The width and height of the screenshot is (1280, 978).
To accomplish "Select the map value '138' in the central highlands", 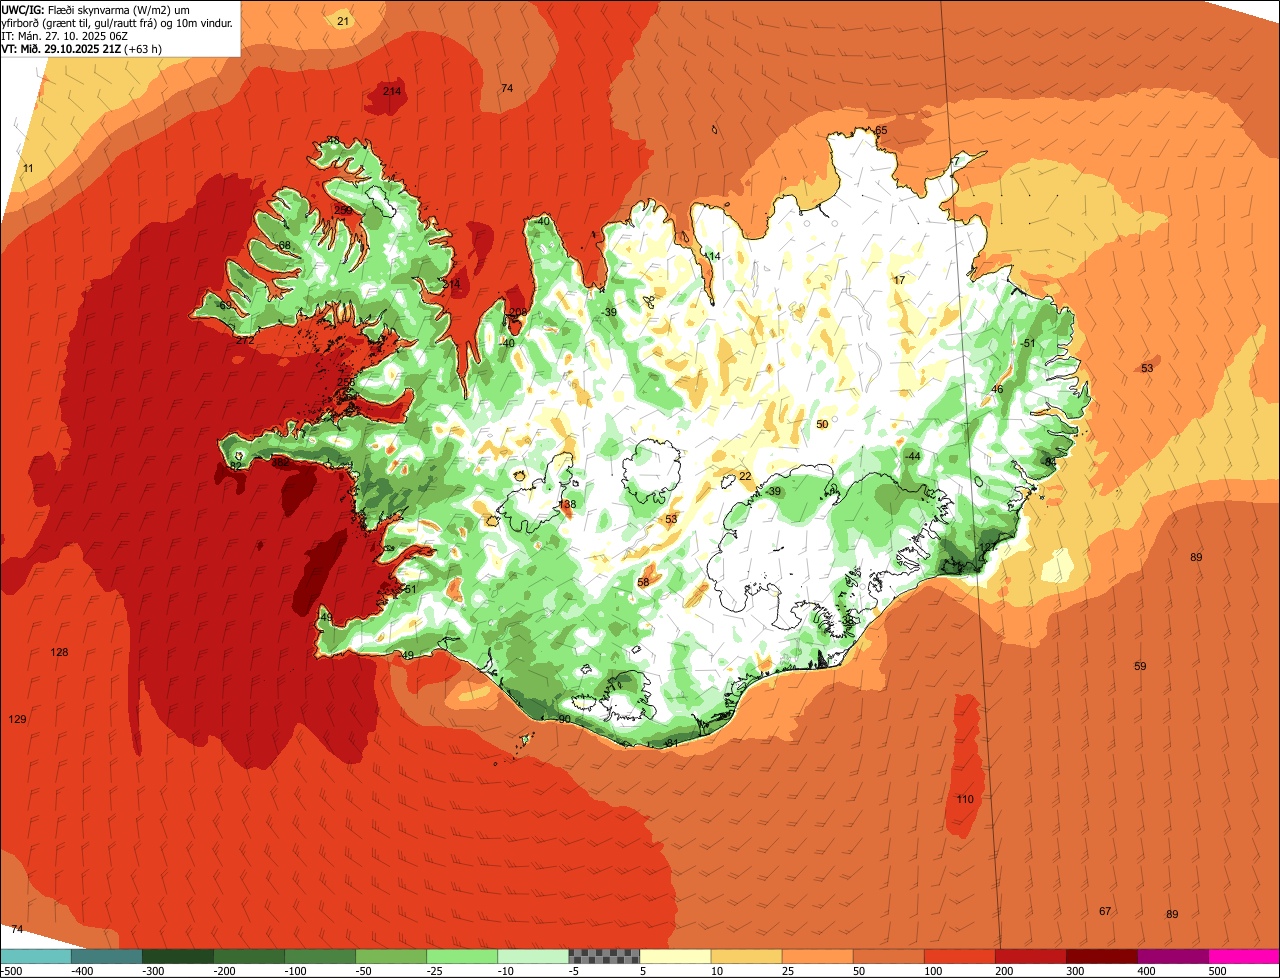I will (x=567, y=504).
